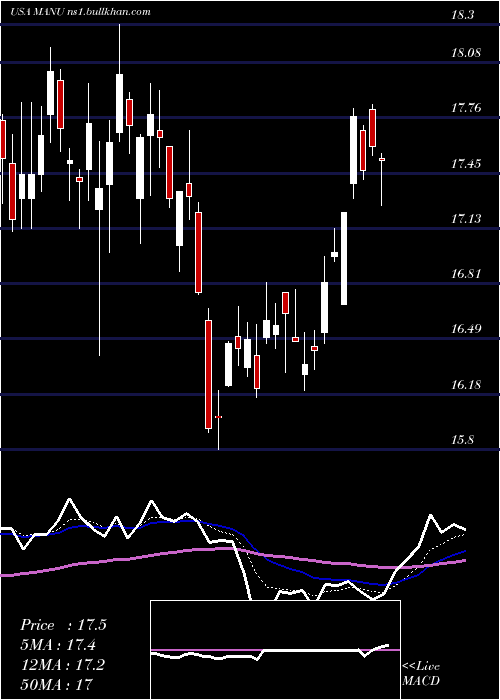Select the 16.49 price axis label
Image resolution: width=500 pixels, height=700 pixels.
[466, 329]
